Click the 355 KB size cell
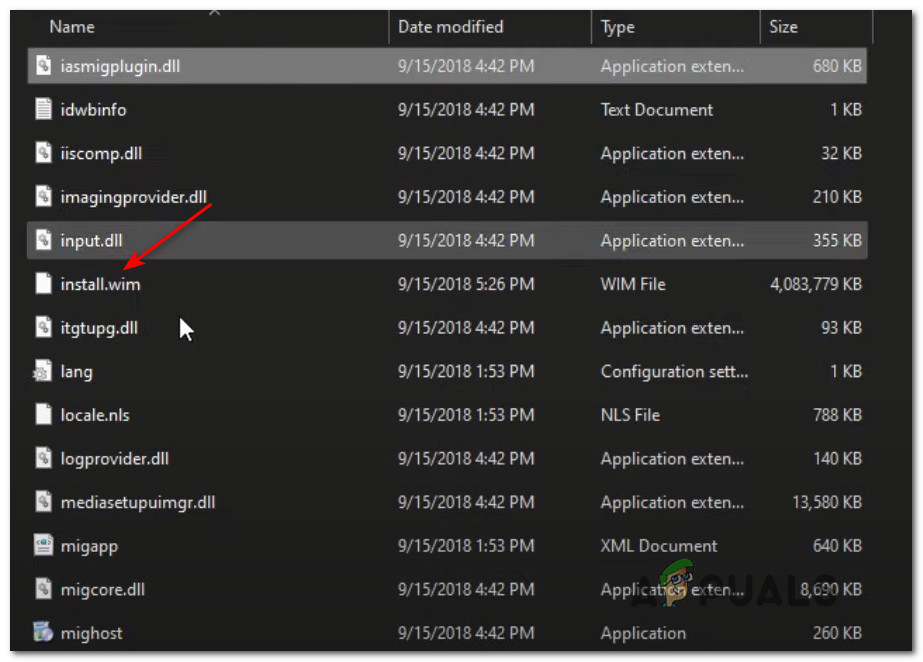 point(837,240)
